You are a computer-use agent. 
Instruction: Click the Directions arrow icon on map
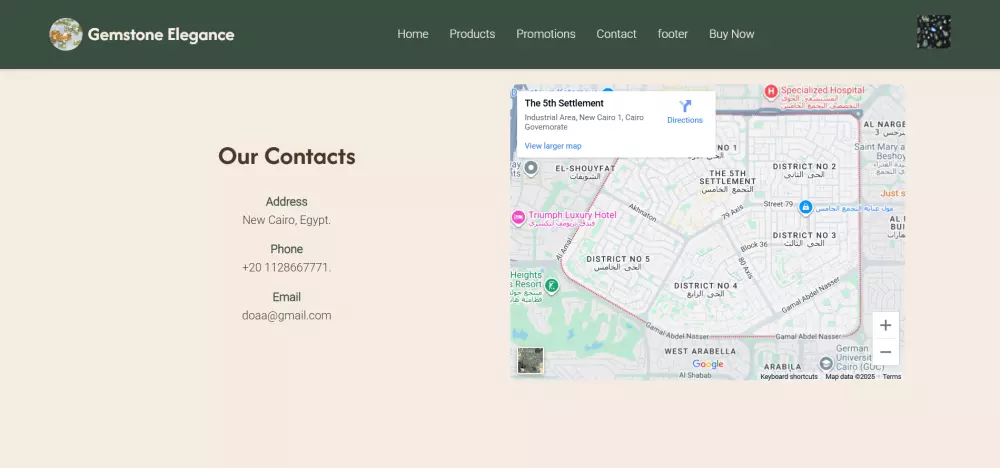click(x=685, y=106)
